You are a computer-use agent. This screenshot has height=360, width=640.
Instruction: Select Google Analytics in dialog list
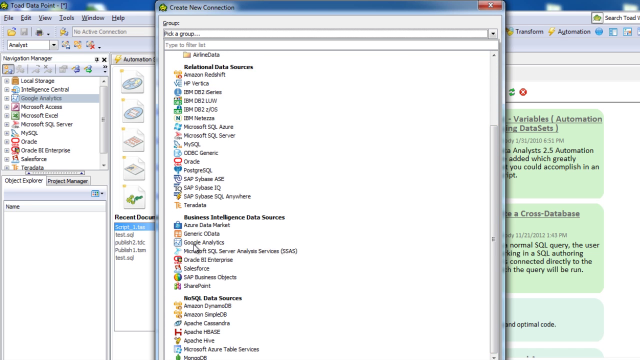204,242
